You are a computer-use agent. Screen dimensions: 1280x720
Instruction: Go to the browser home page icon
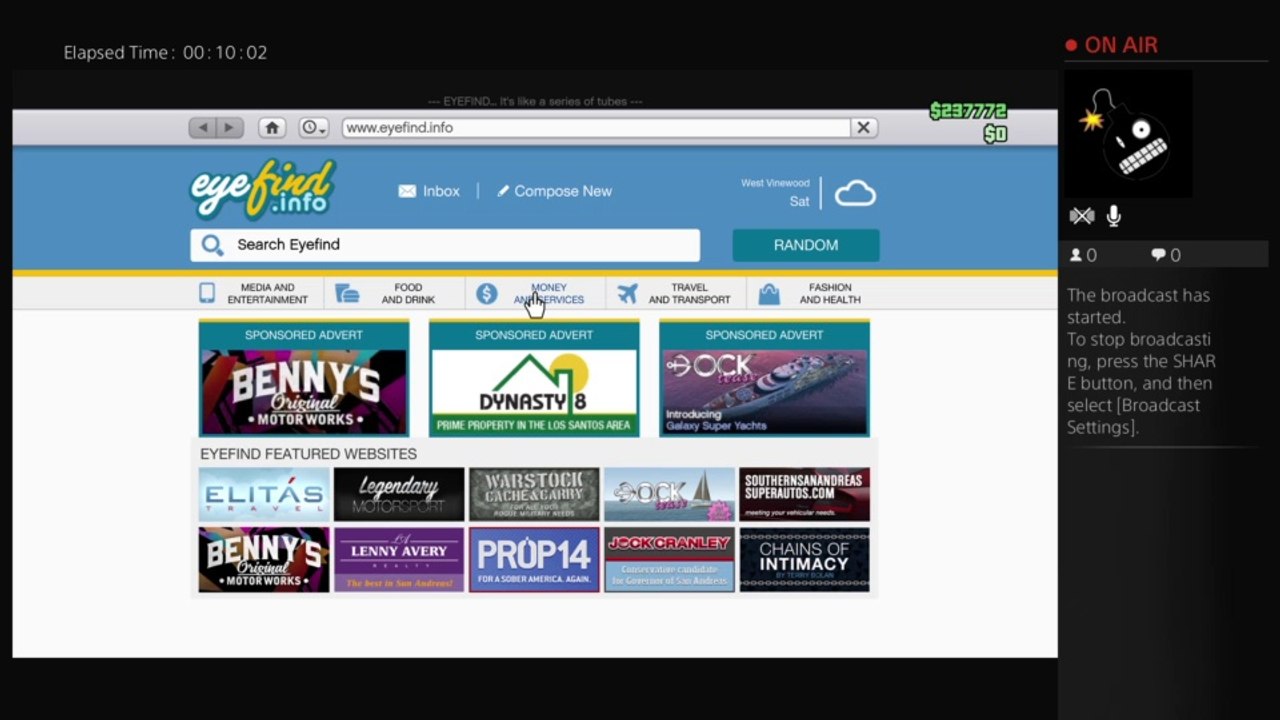(272, 128)
